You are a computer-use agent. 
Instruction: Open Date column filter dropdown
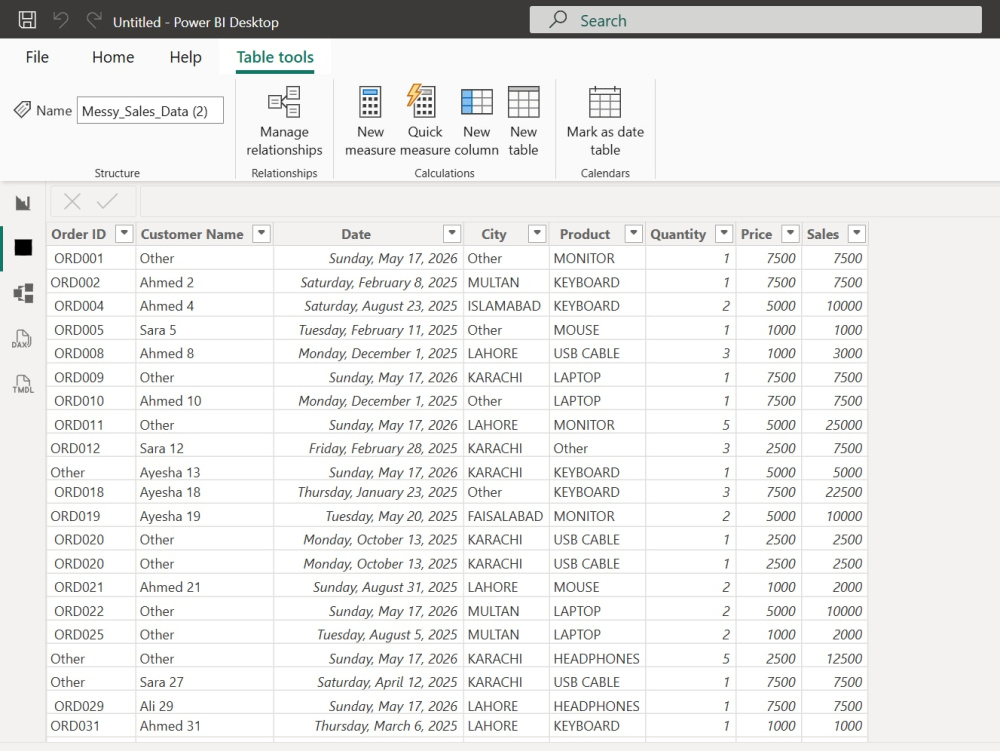[x=452, y=233]
